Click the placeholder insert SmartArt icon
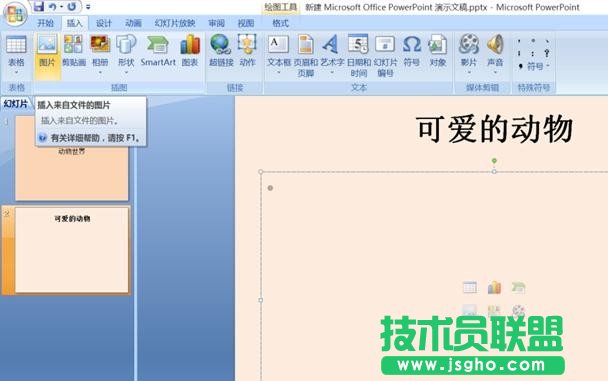The height and width of the screenshot is (381, 608). (518, 287)
